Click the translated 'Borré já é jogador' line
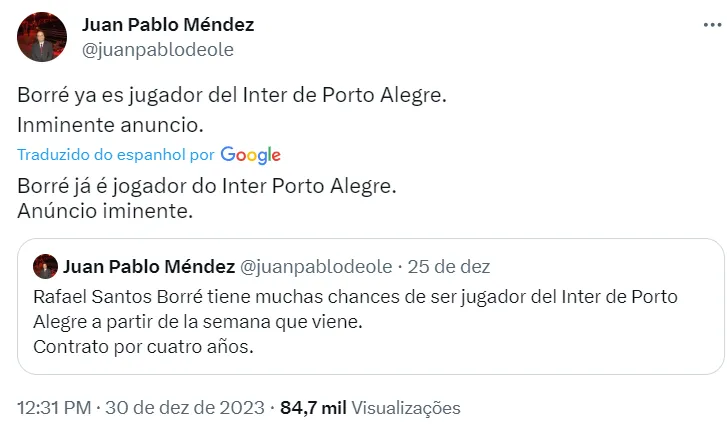This screenshot has height=435, width=727. [207, 186]
